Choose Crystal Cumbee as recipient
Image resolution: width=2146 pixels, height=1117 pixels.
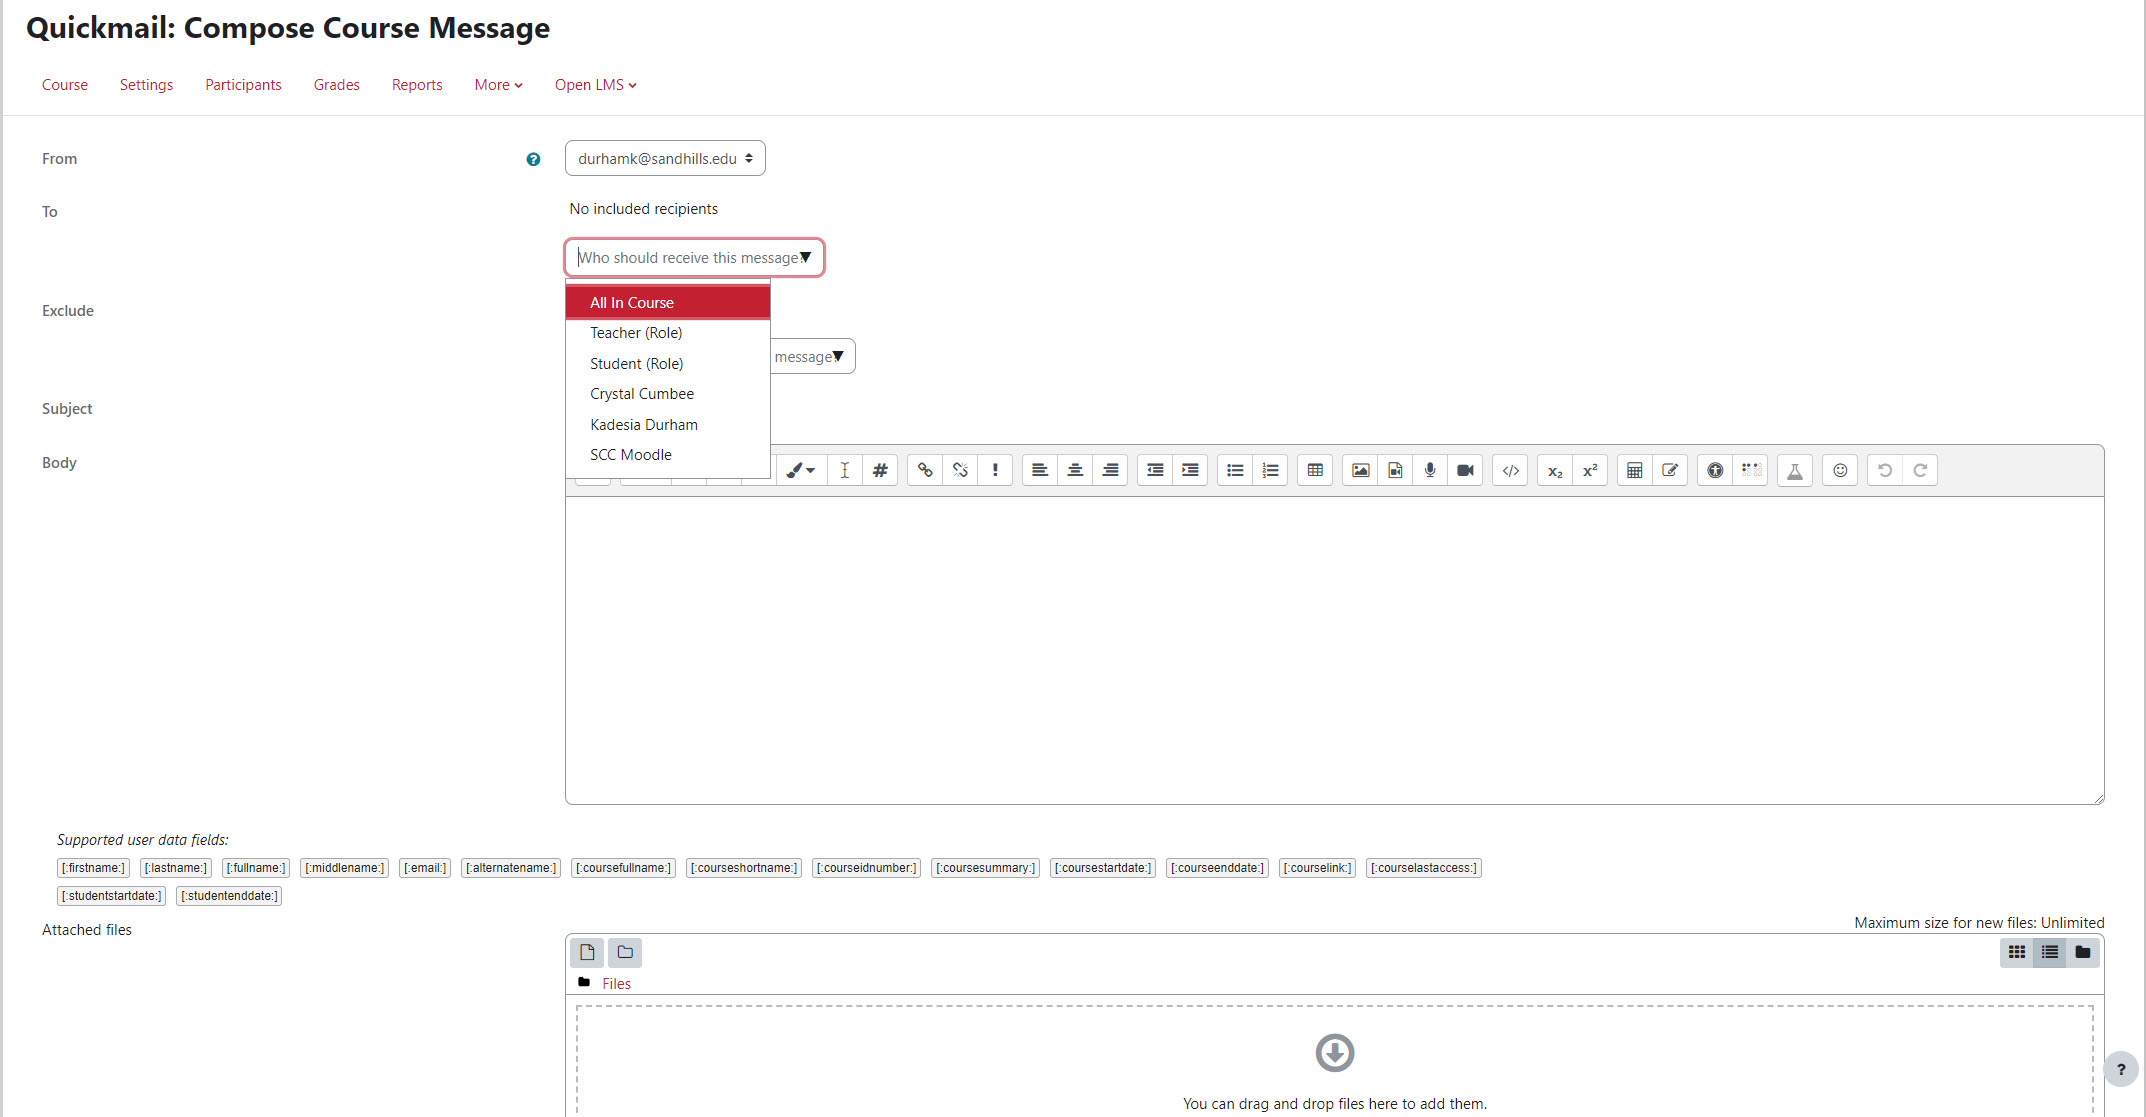668,394
